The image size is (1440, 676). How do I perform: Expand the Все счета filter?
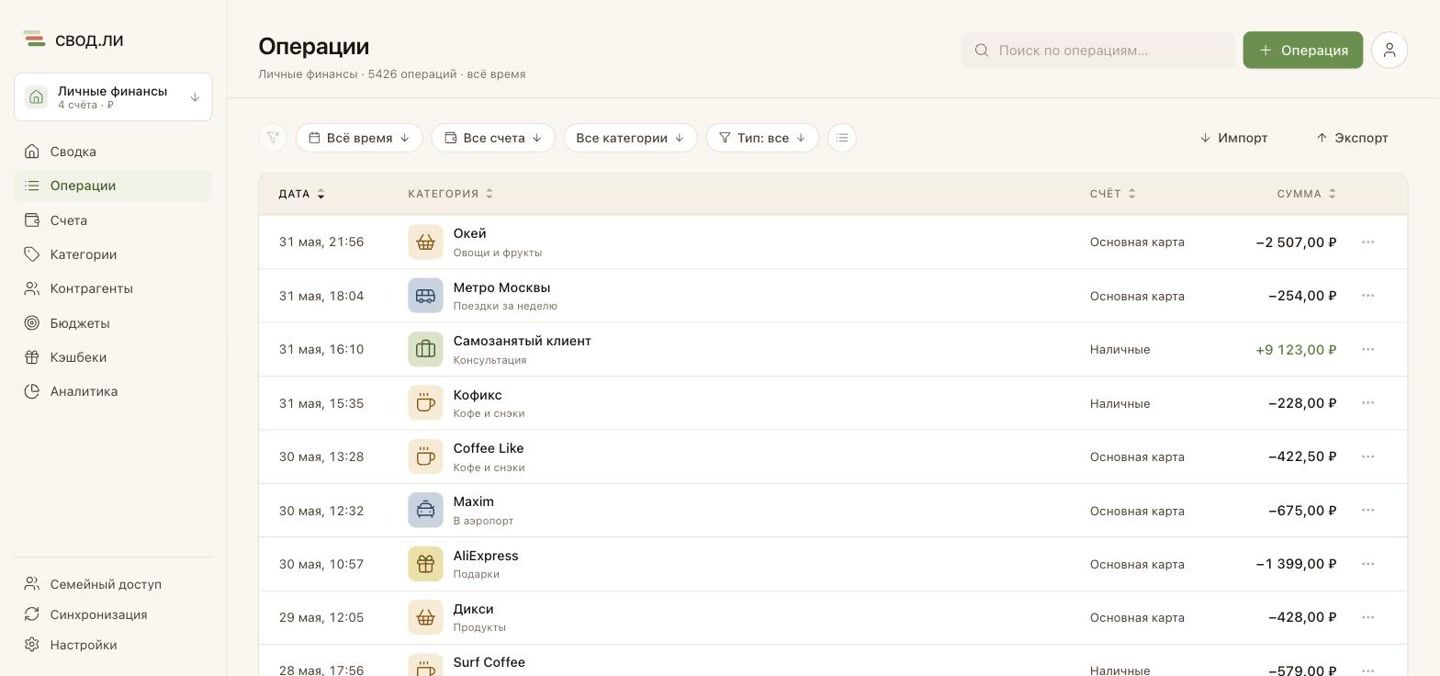[x=493, y=138]
